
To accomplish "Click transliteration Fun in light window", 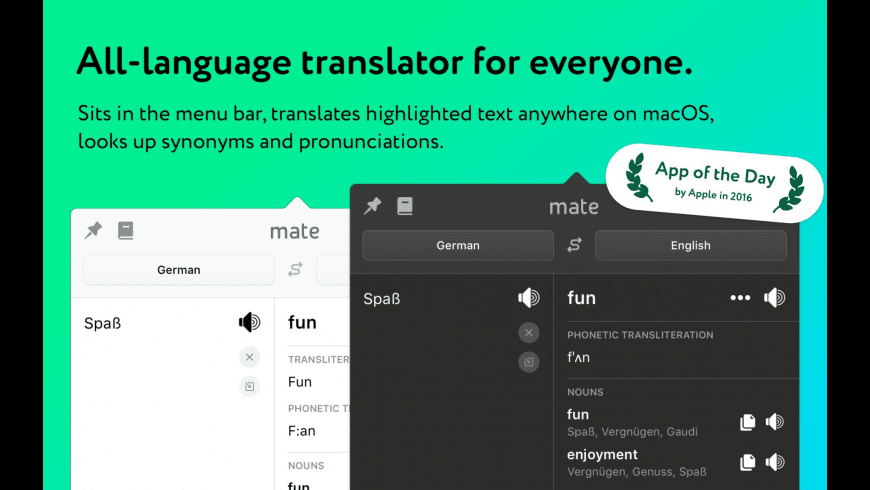I will tap(300, 382).
